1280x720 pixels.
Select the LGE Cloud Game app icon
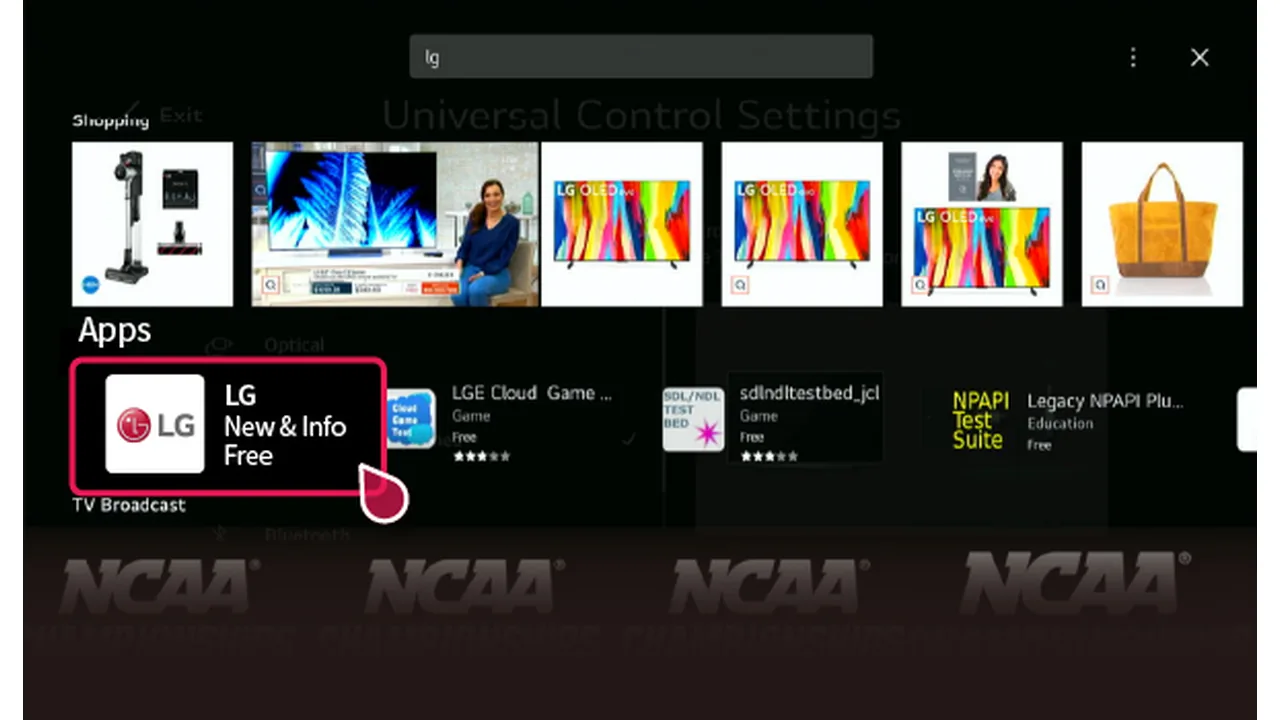[x=411, y=419]
